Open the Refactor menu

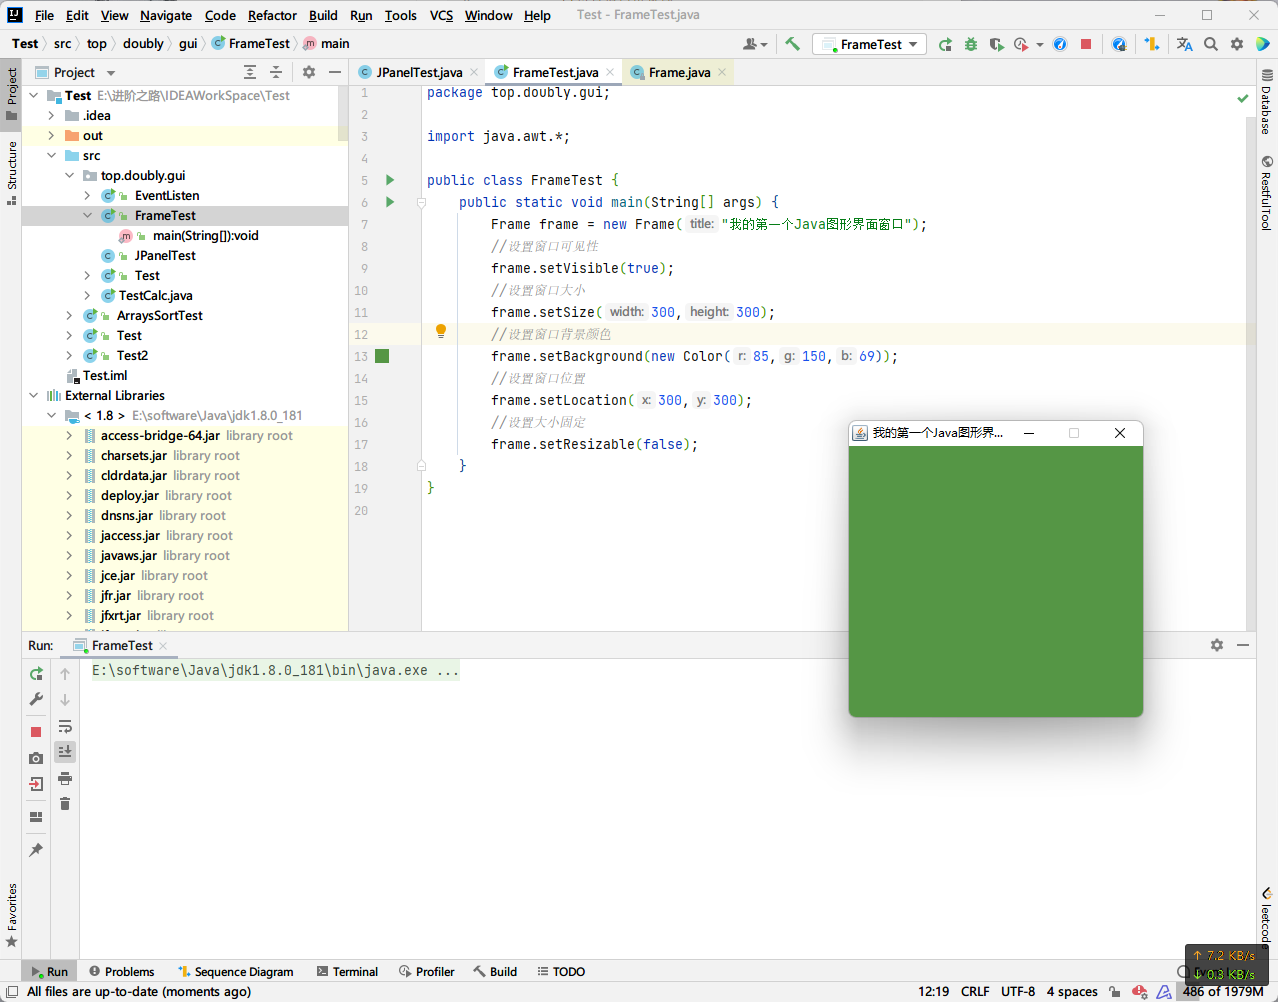(272, 15)
